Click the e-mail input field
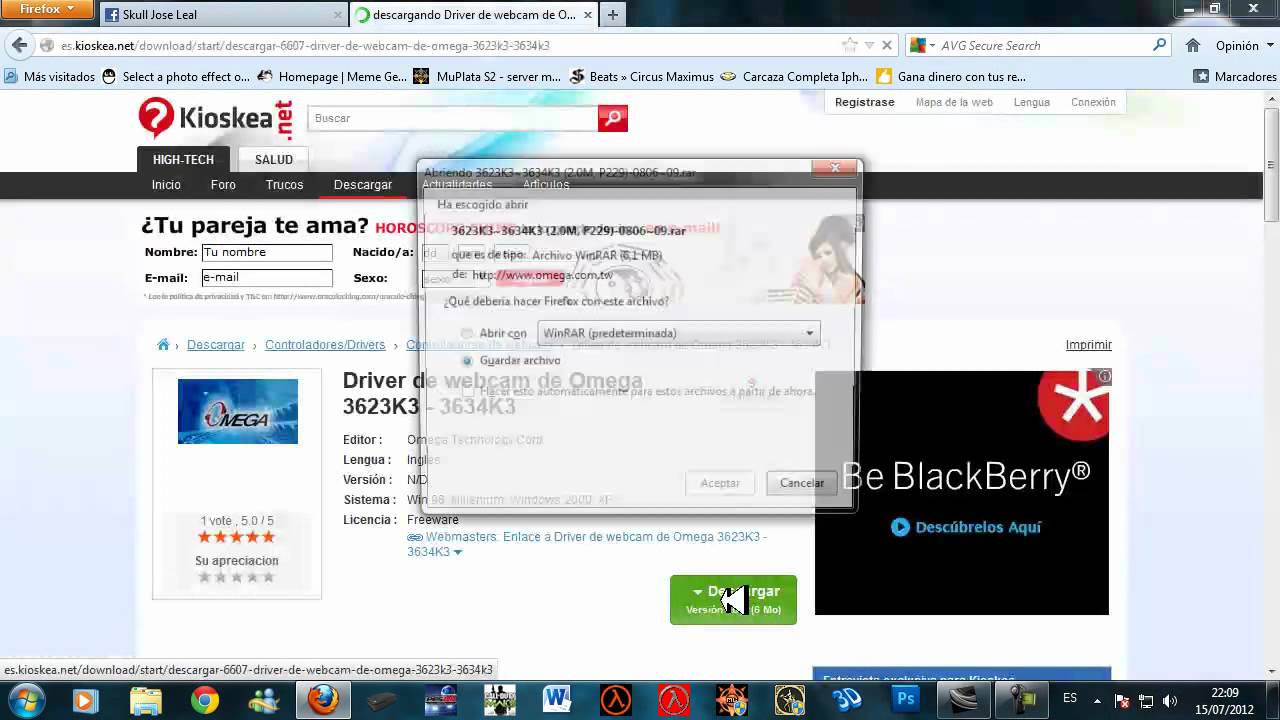This screenshot has width=1280, height=720. coord(267,278)
